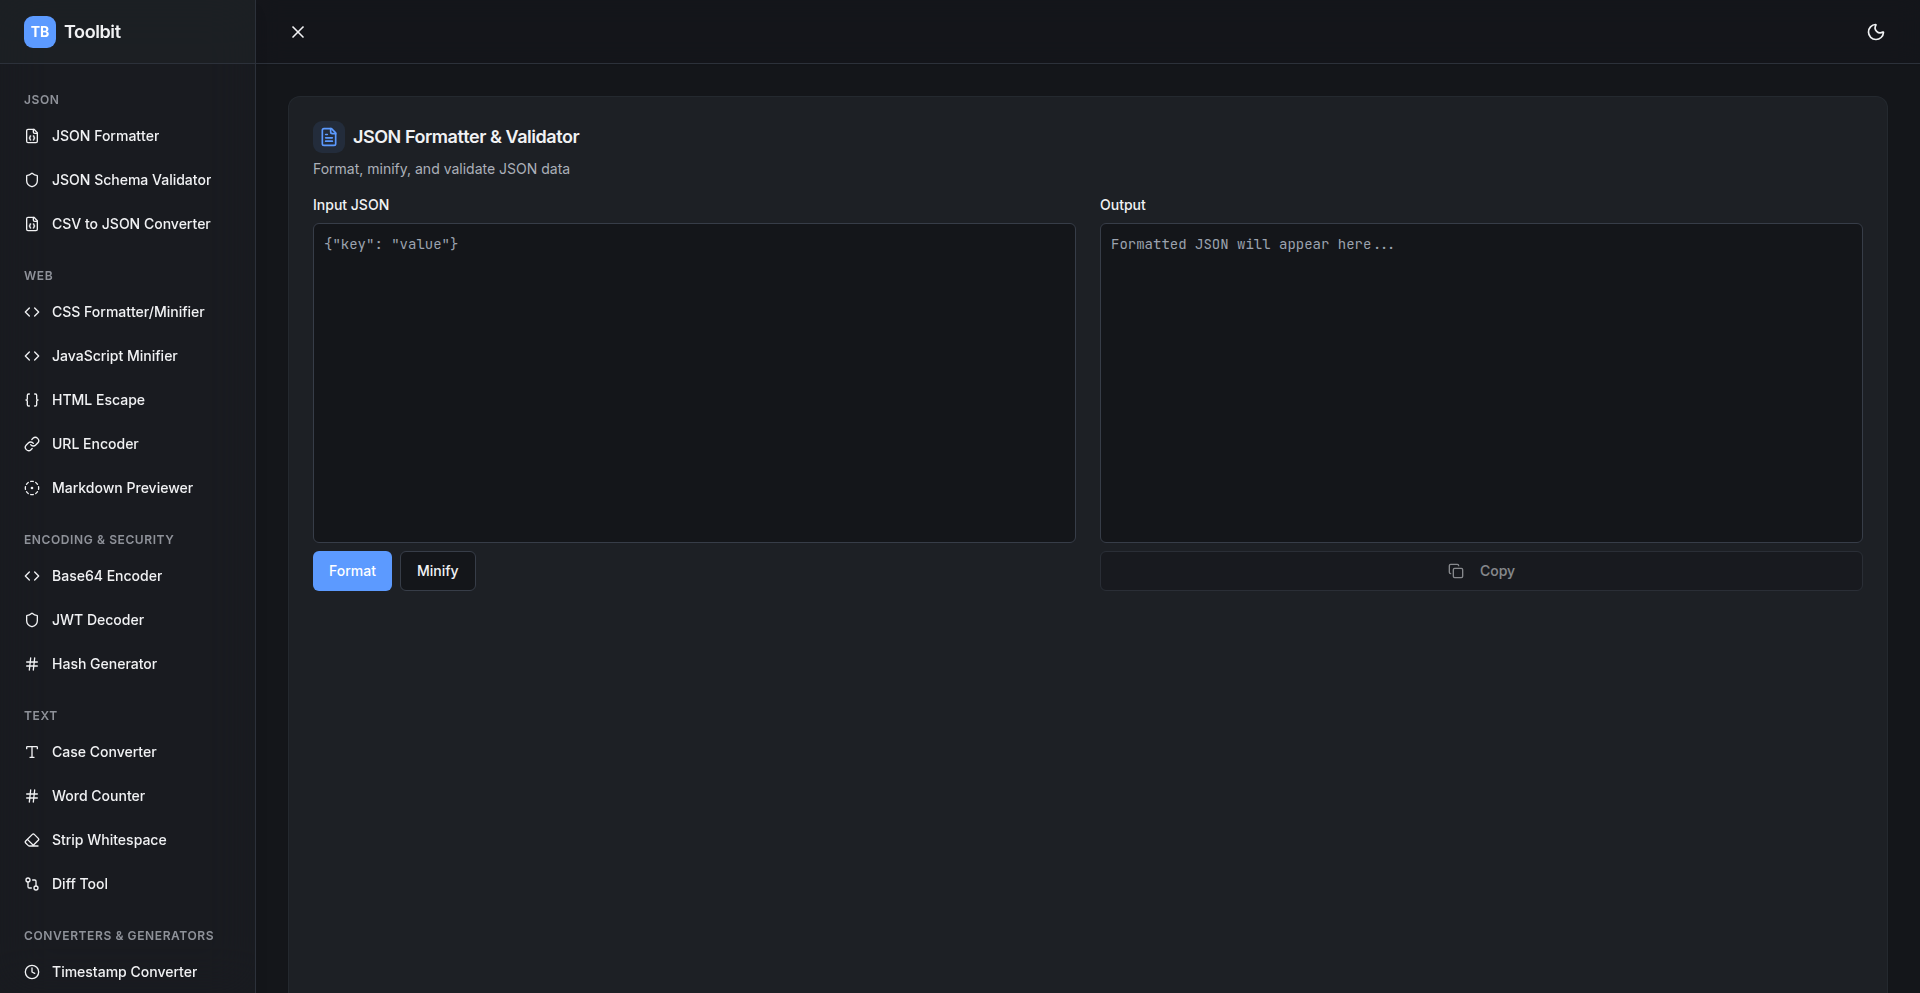Screen dimensions: 1920x993
Task: Click the JSON Schema Validator shield icon
Action: click(32, 180)
